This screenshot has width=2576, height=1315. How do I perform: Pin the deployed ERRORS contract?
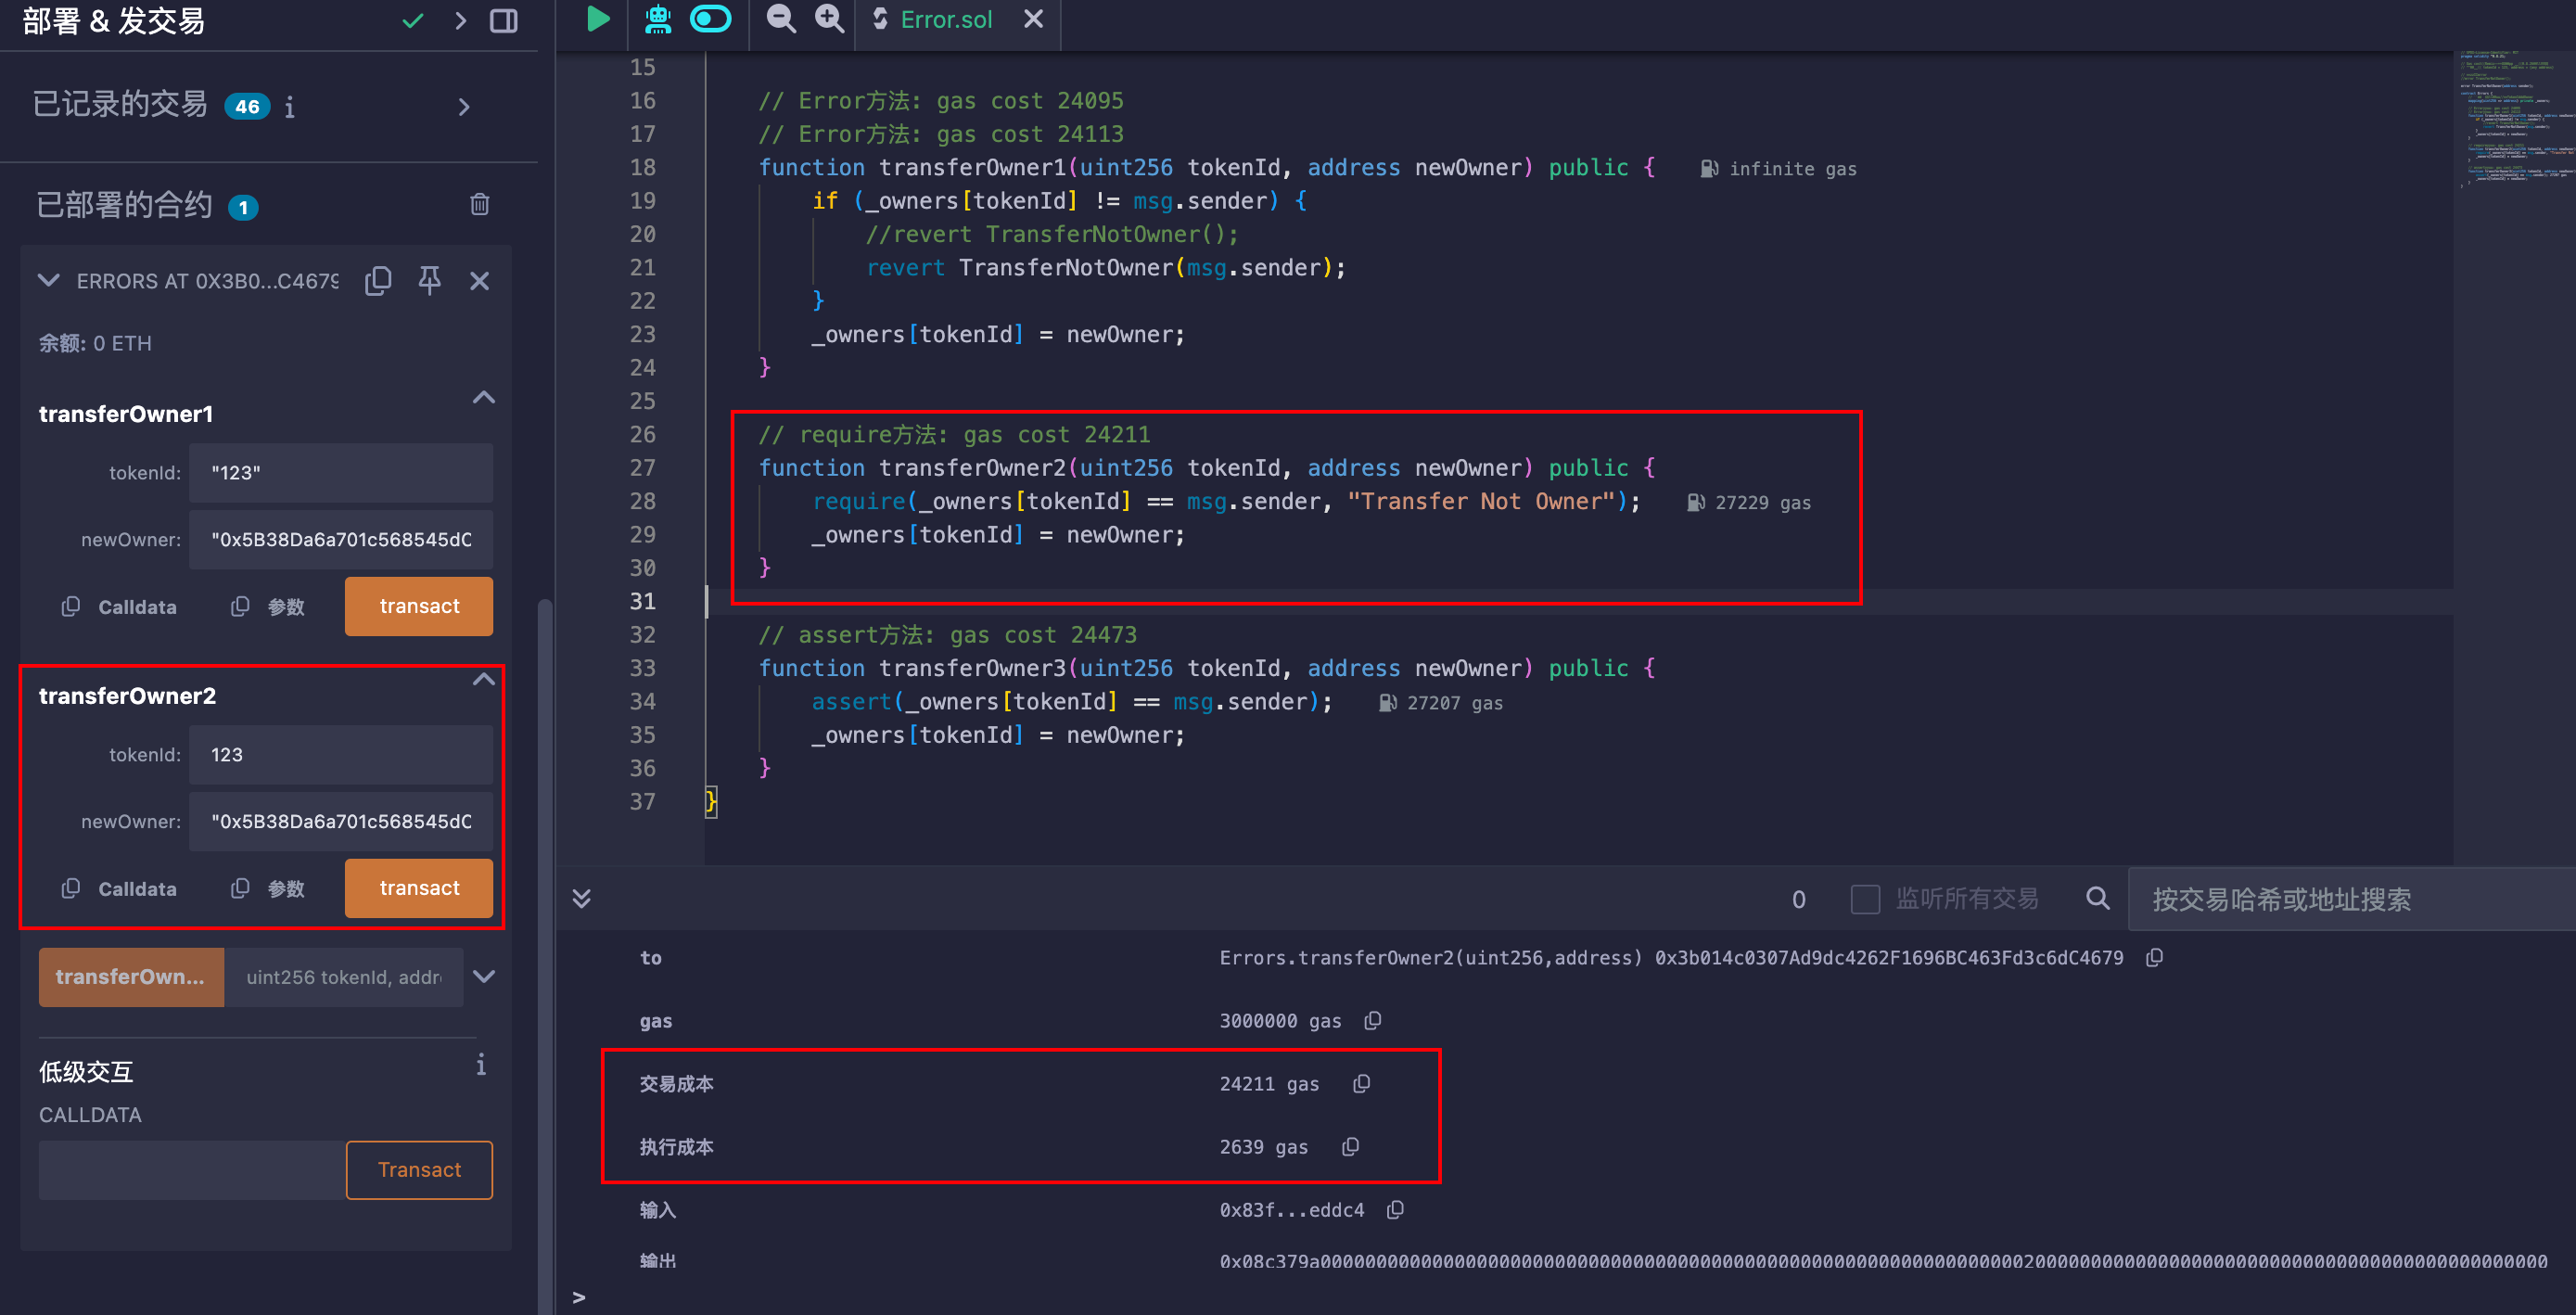pyautogui.click(x=429, y=281)
